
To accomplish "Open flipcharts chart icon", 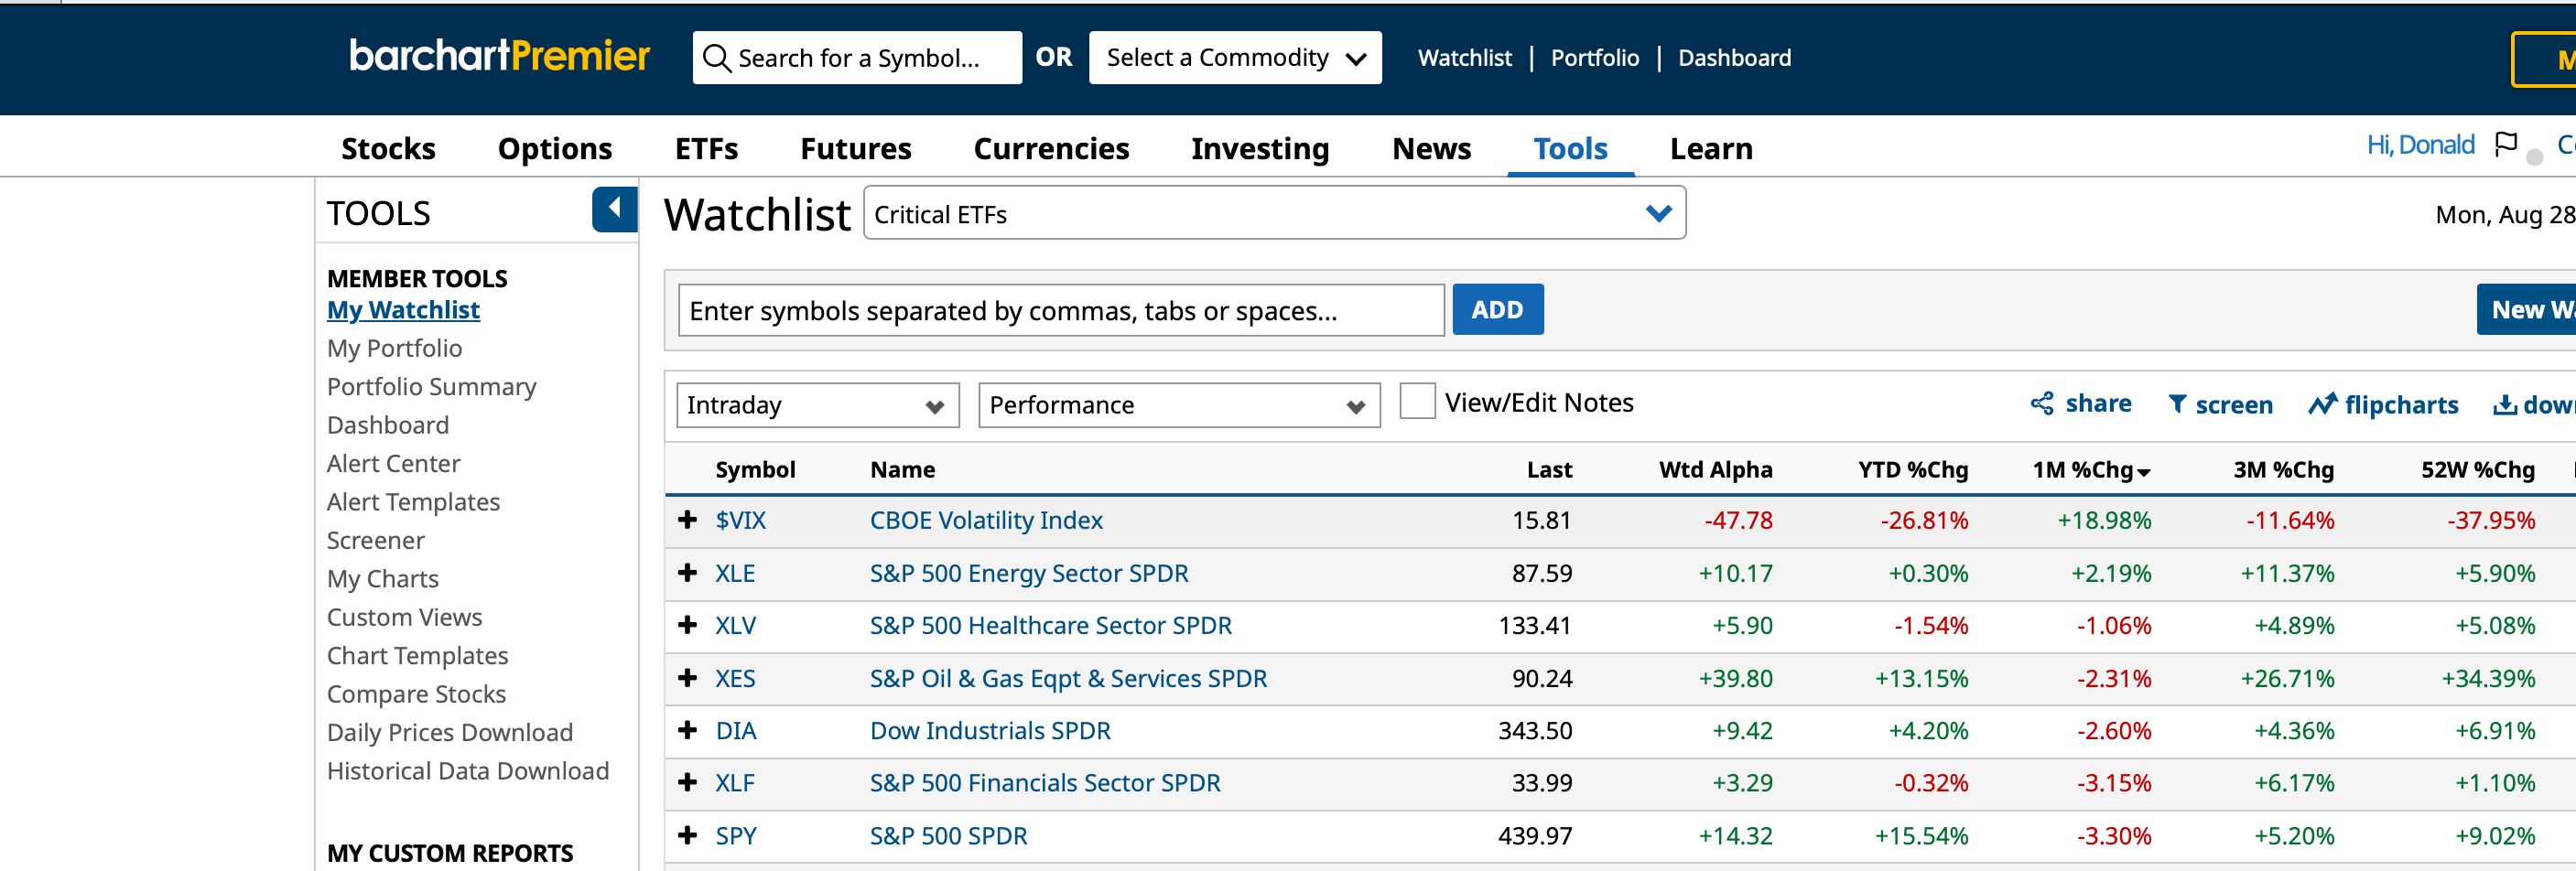I will tap(2322, 404).
